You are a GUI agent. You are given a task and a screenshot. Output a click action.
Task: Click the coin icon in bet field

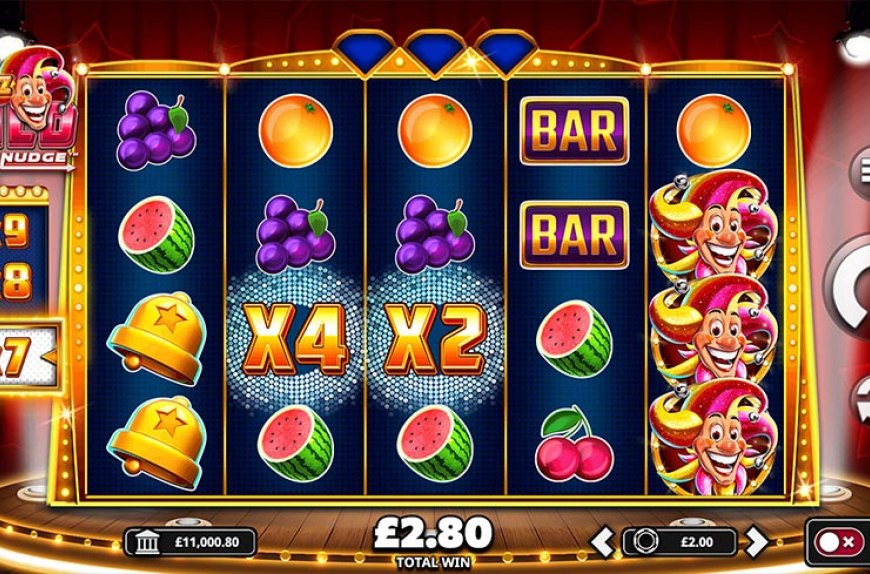tap(644, 542)
